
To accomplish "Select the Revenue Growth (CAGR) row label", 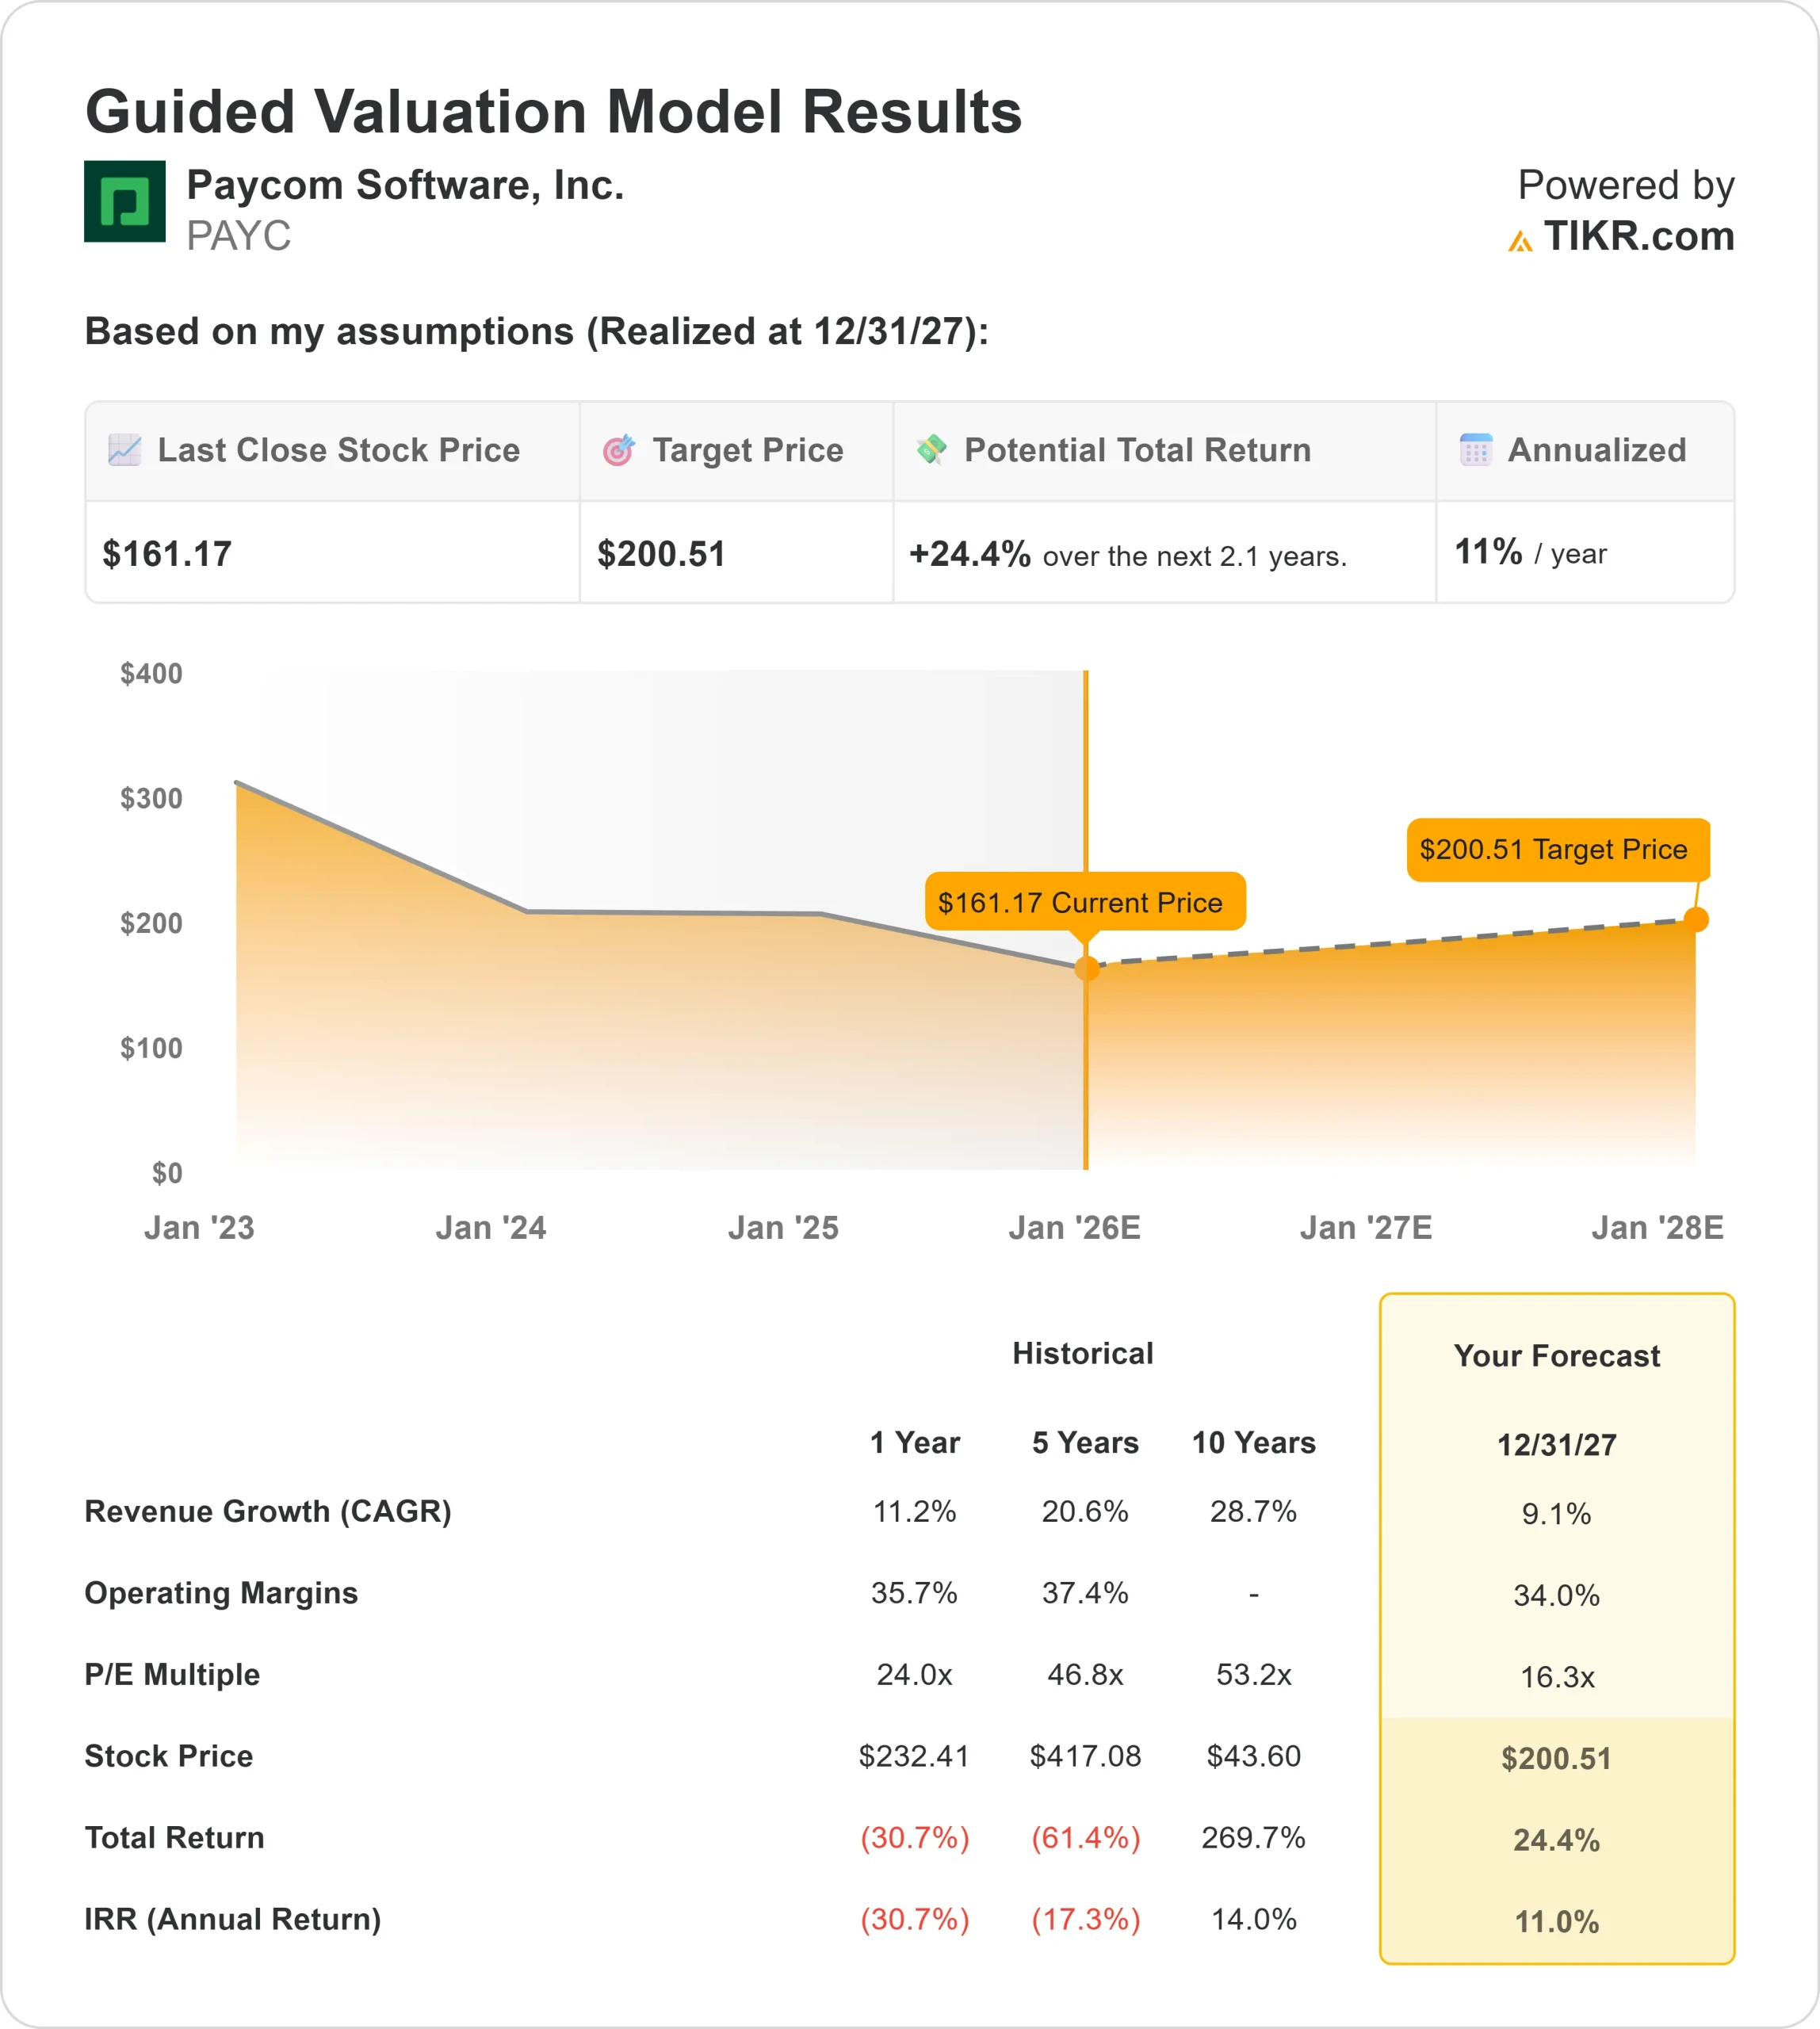I will click(268, 1512).
